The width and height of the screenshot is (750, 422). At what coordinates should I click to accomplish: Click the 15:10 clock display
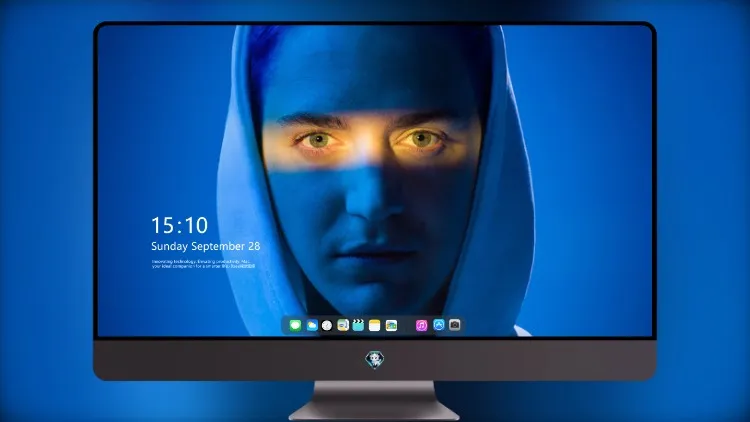click(179, 225)
